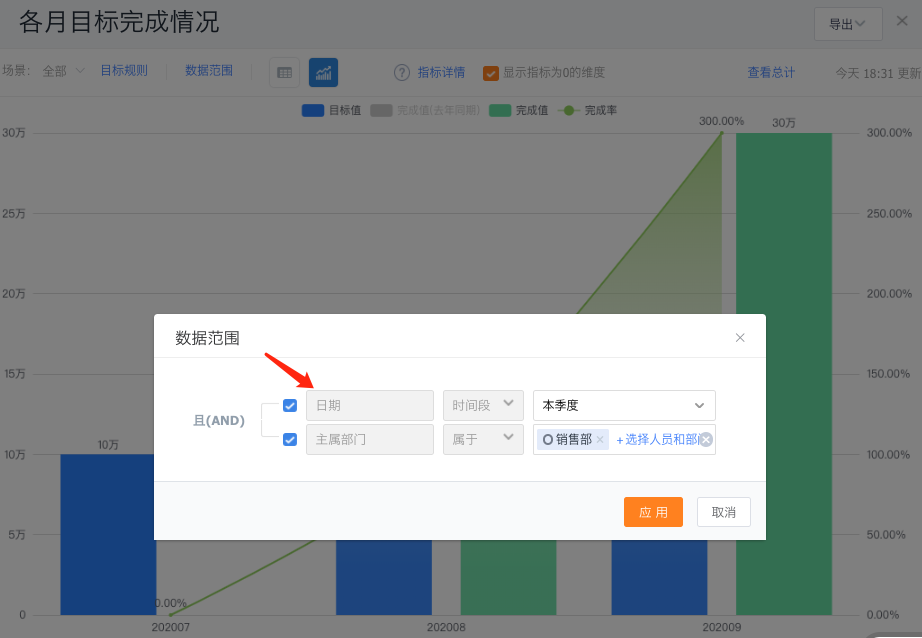This screenshot has width=922, height=638.
Task: Click the blue 目标值 legend swatch
Action: [313, 110]
